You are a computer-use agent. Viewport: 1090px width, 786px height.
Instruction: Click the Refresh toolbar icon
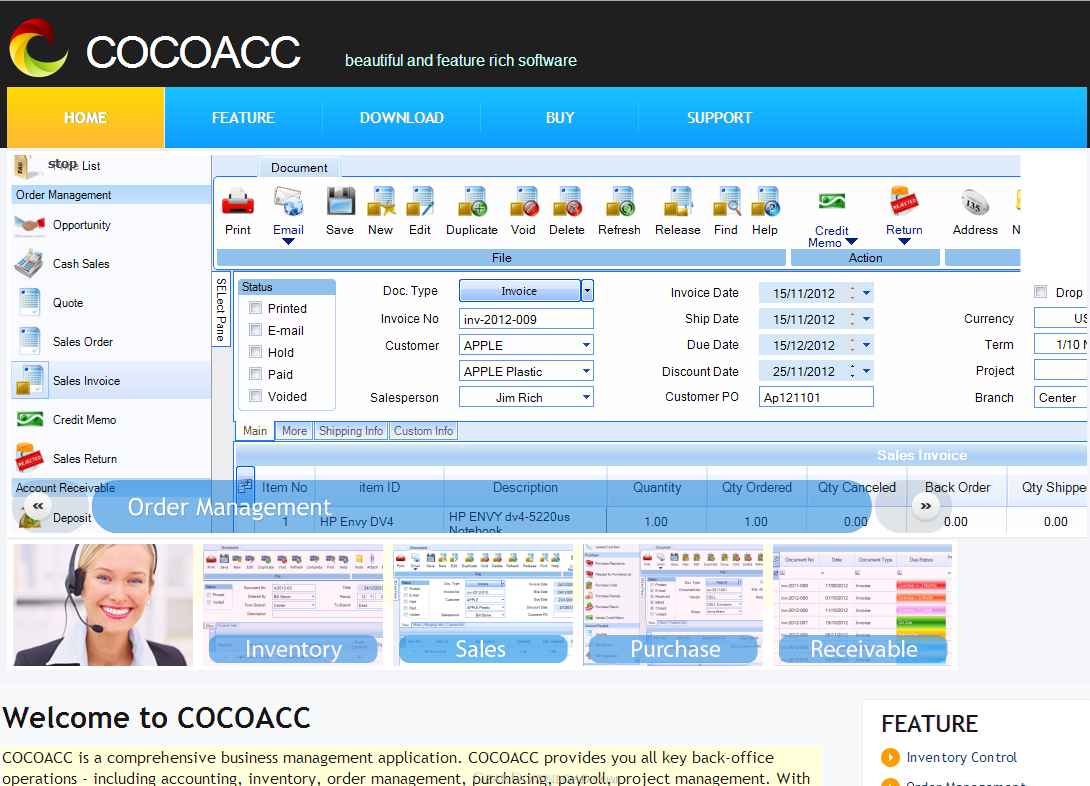click(x=620, y=202)
